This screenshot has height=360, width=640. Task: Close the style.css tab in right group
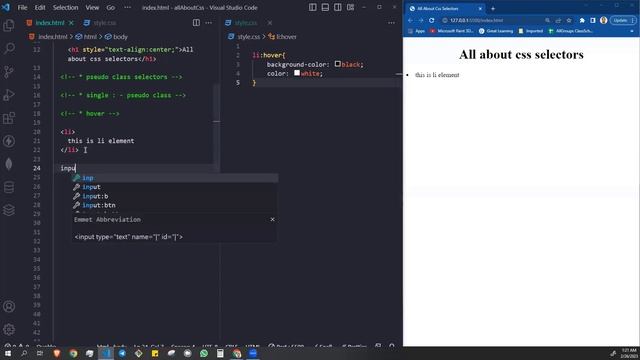pyautogui.click(x=270, y=23)
